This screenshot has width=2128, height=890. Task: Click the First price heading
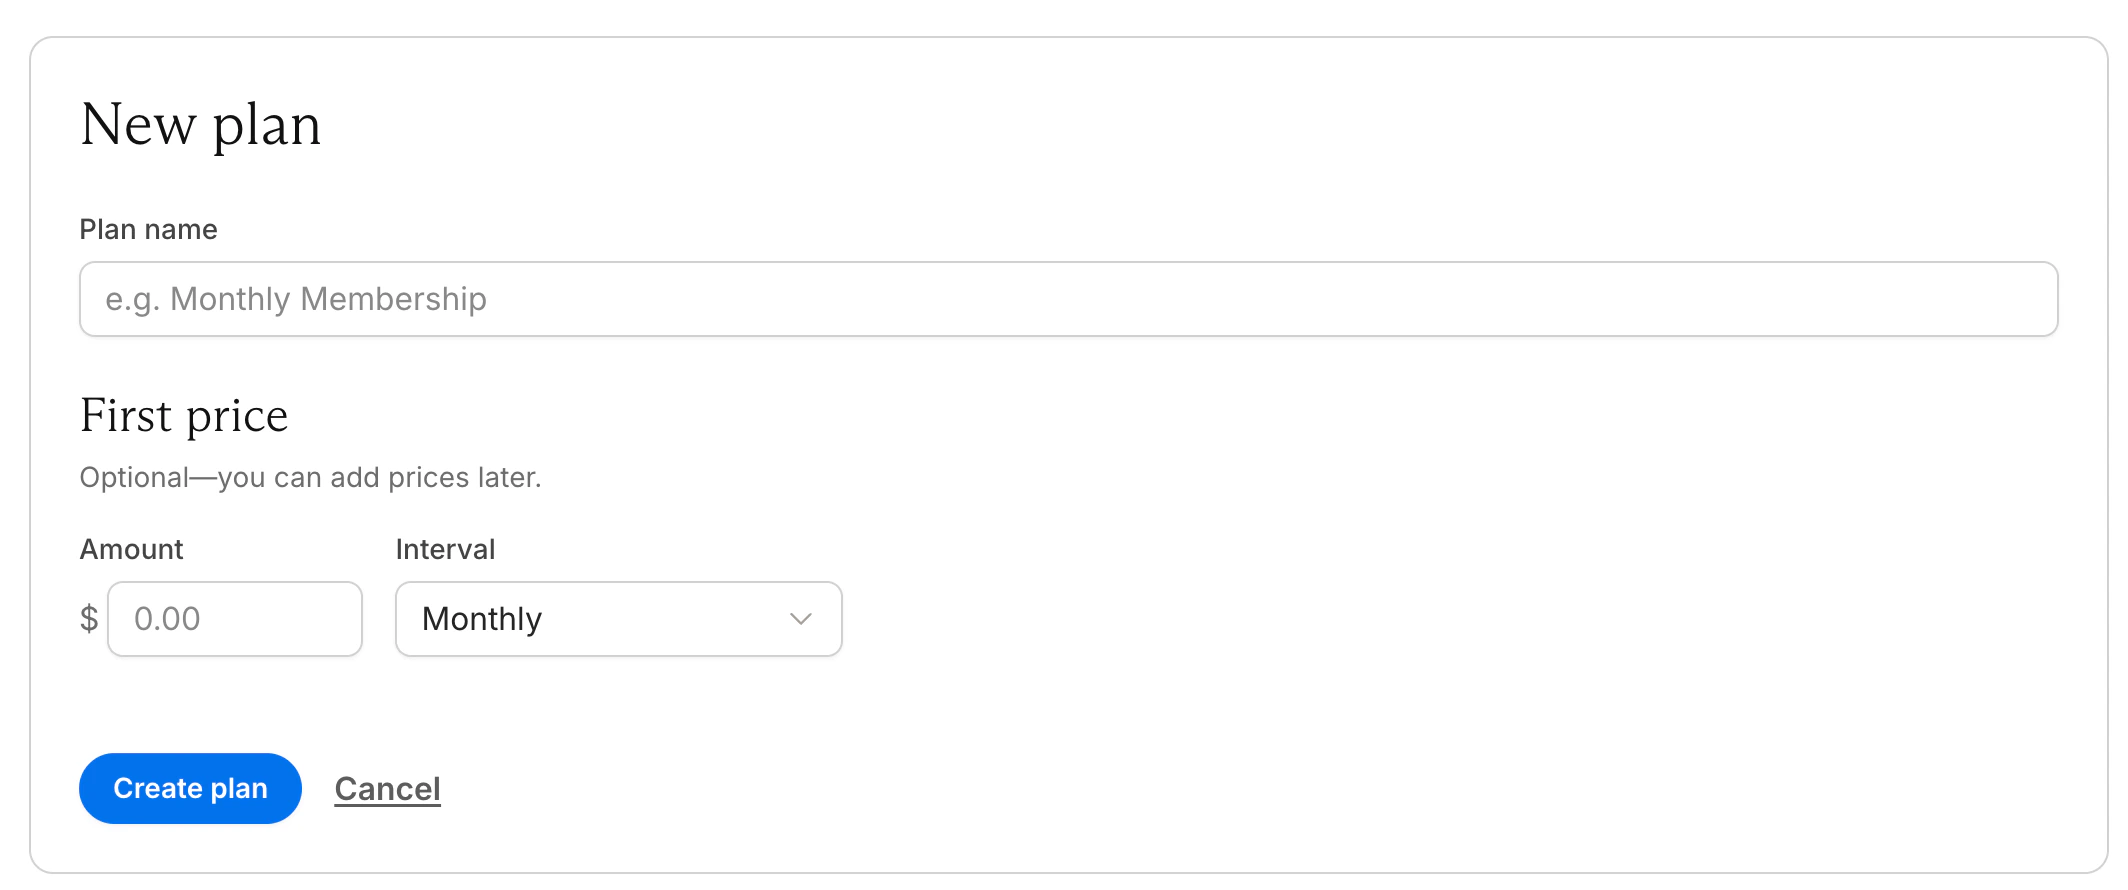point(183,415)
